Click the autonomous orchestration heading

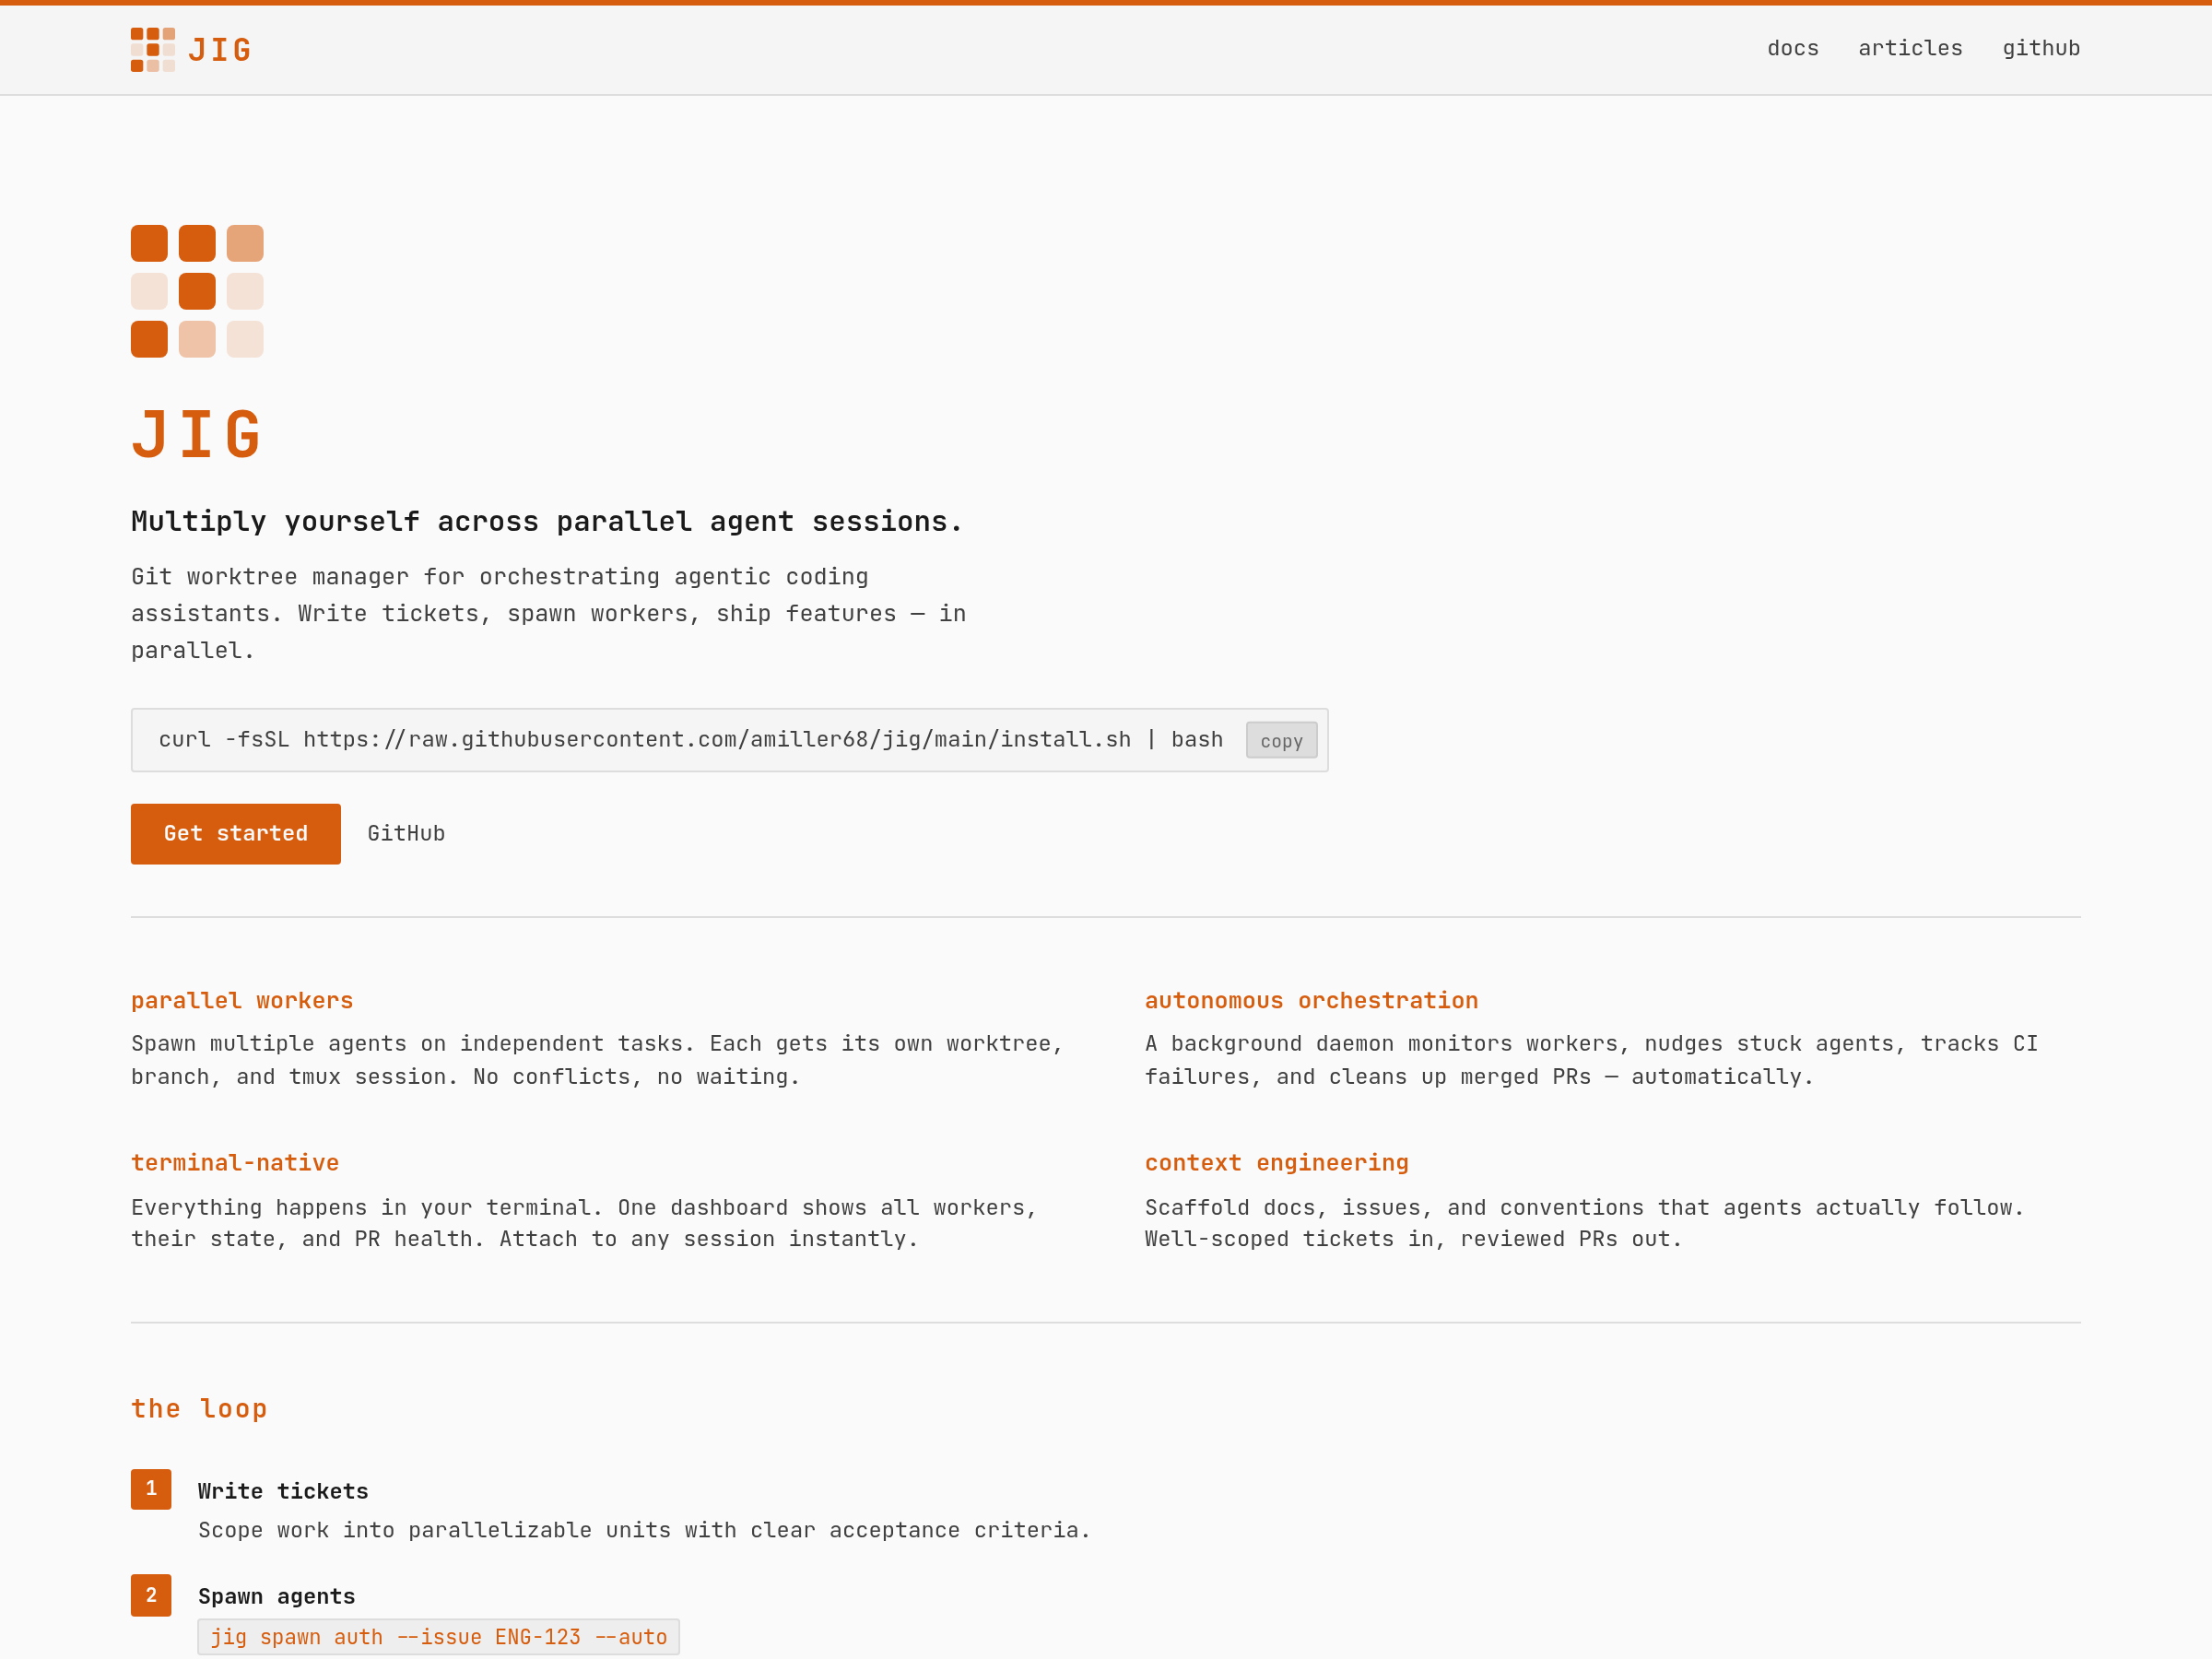pyautogui.click(x=1310, y=1000)
